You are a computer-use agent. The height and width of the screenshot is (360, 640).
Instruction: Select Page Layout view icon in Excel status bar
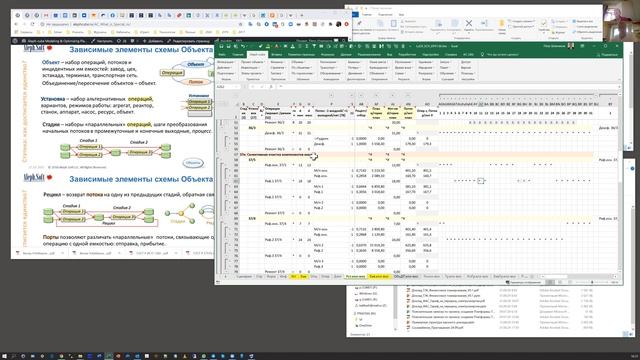tap(560, 282)
